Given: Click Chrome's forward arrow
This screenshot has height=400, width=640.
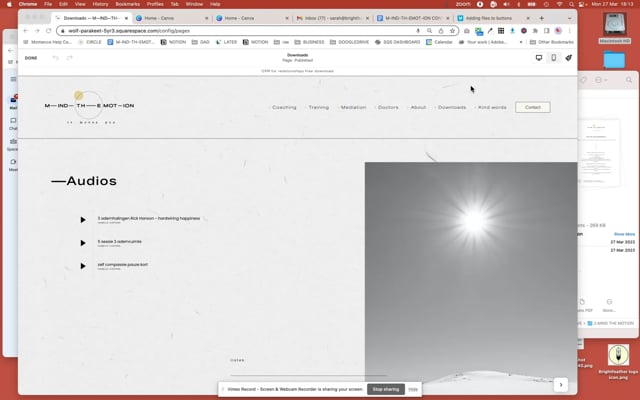Looking at the screenshot, I should pyautogui.click(x=37, y=31).
